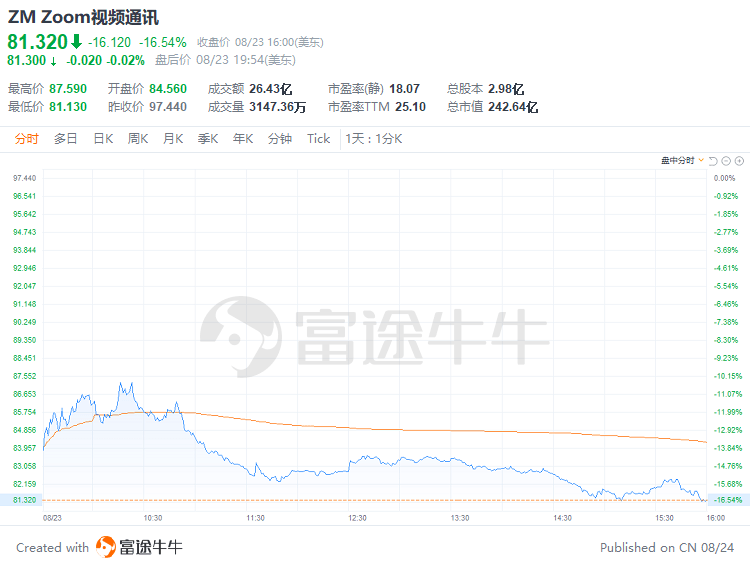The image size is (750, 568).
Task: Click the 盘后价 08/23 19:54(美东) timestamp
Action: [x=225, y=60]
